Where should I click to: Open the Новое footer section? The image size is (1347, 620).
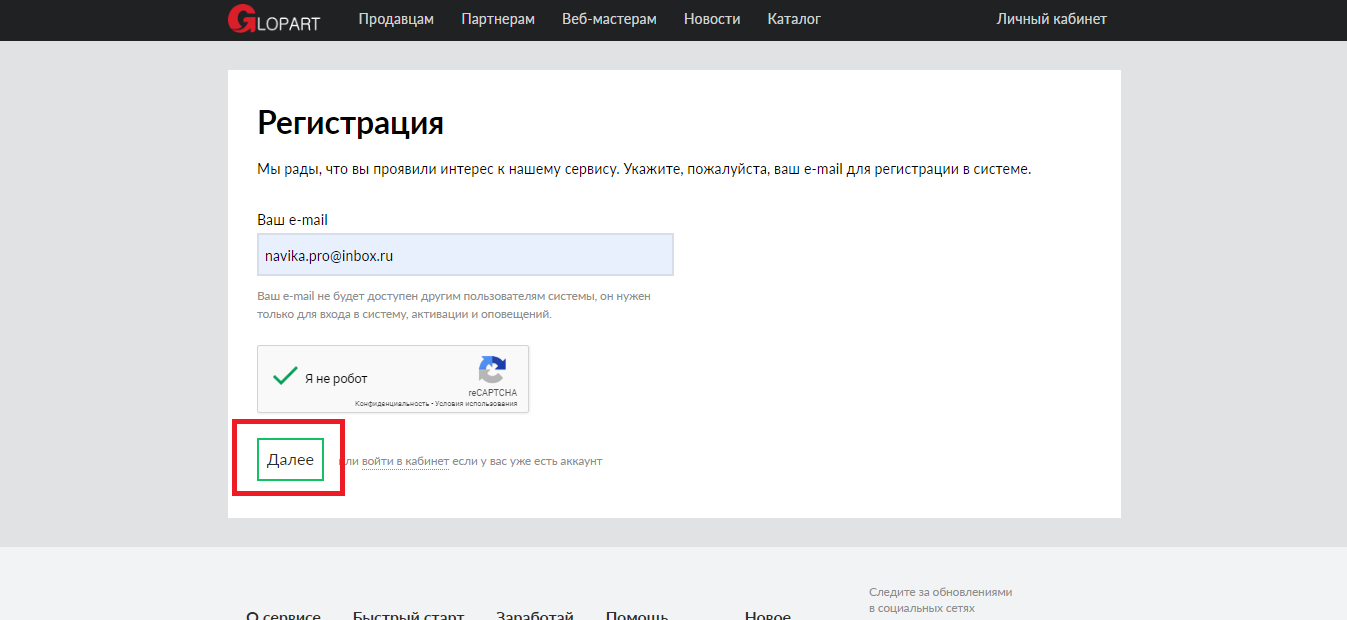tap(767, 614)
